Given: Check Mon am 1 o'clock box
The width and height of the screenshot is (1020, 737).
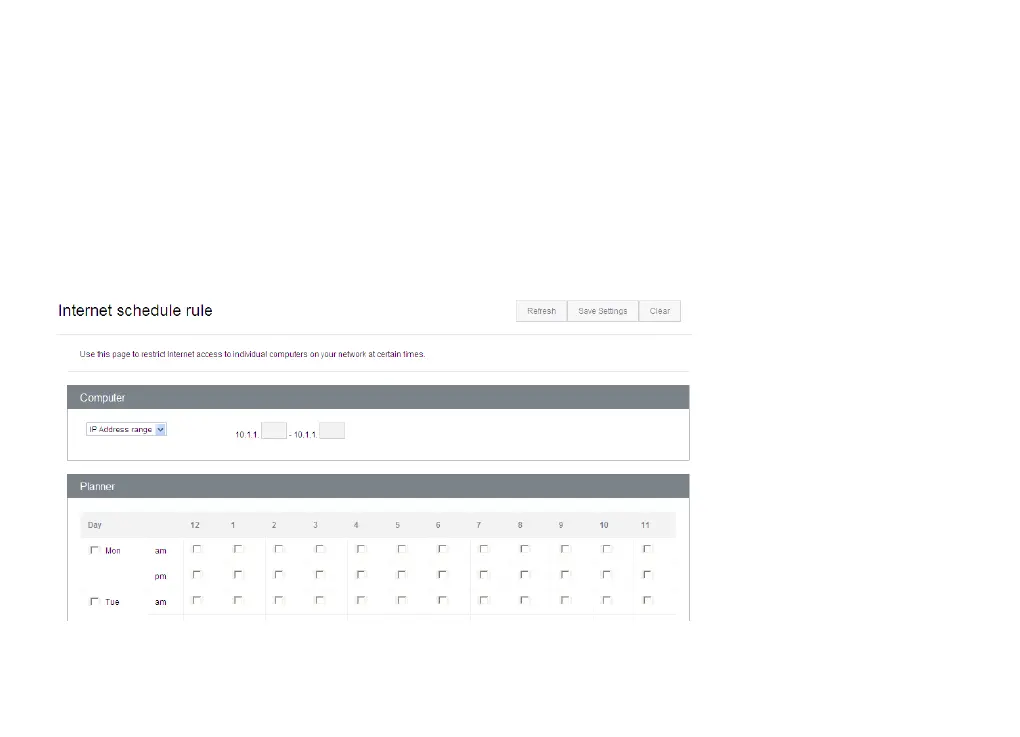Looking at the screenshot, I should tap(238, 549).
